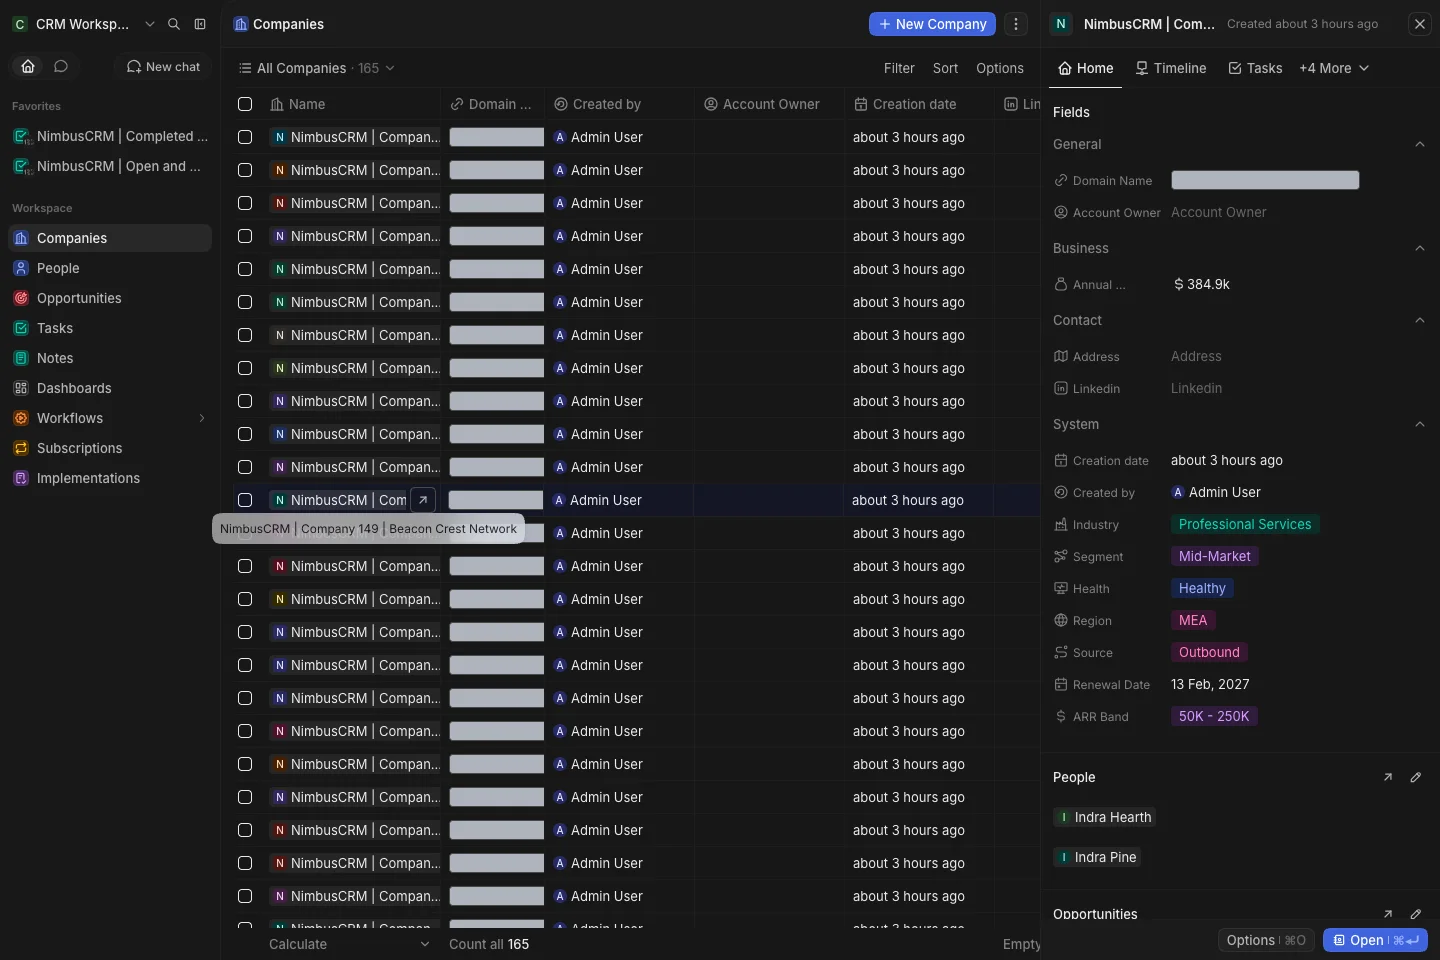1440x960 pixels.
Task: Click the bottom Options ⌘O button
Action: pyautogui.click(x=1266, y=940)
